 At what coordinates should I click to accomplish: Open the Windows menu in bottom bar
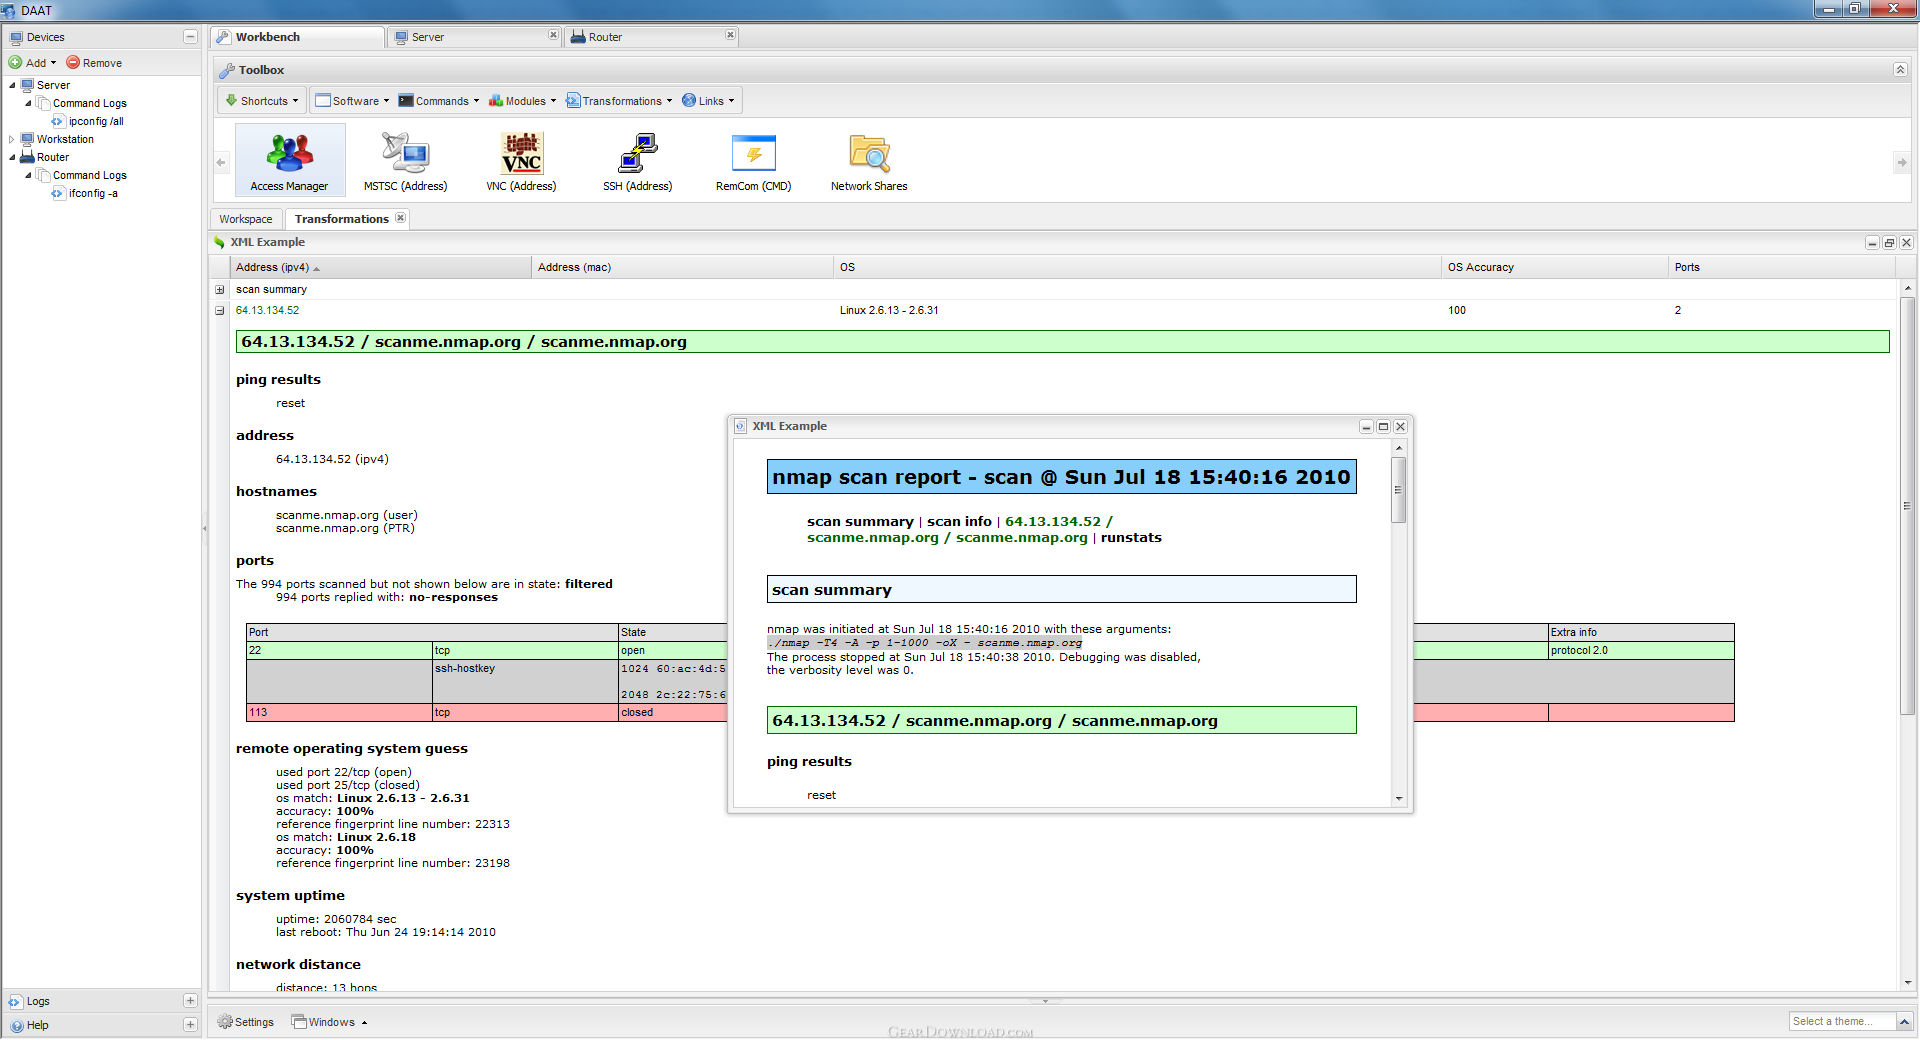[330, 1022]
